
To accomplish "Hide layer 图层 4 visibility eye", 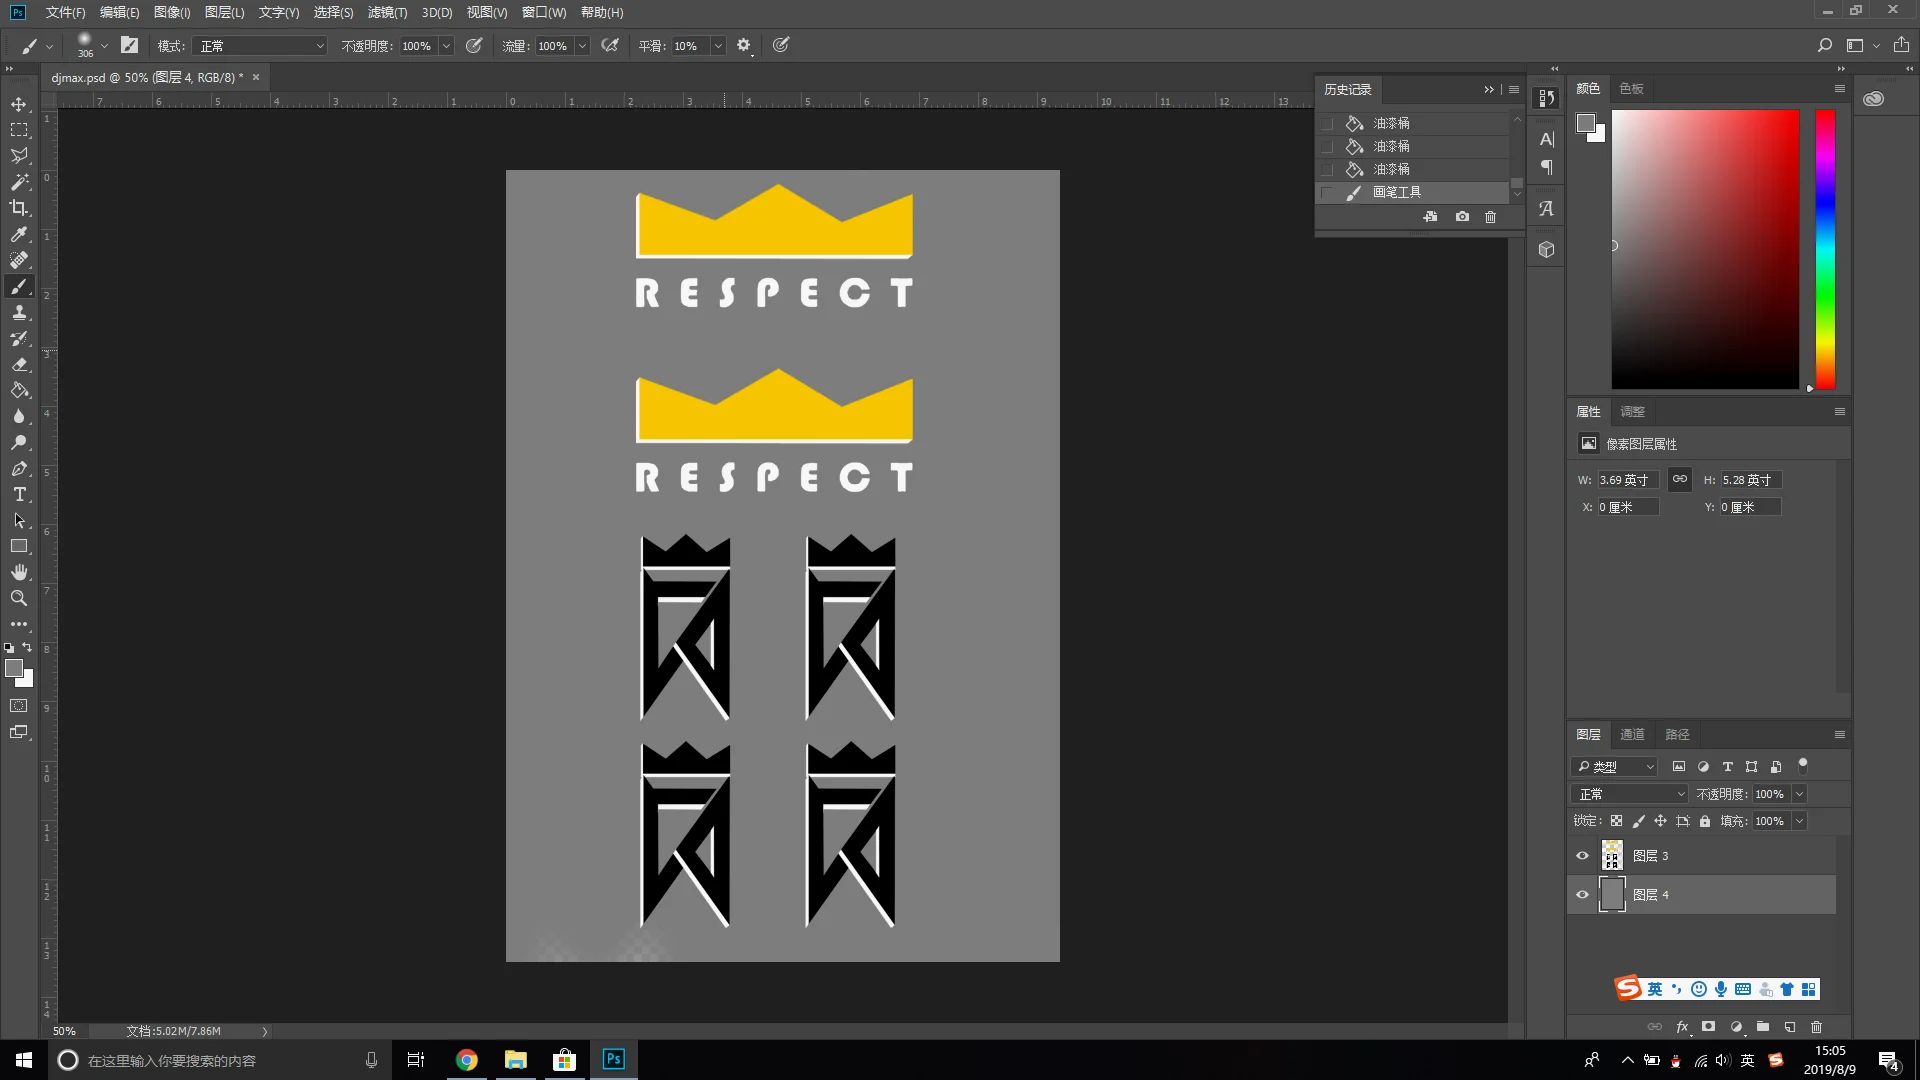I will pos(1582,895).
